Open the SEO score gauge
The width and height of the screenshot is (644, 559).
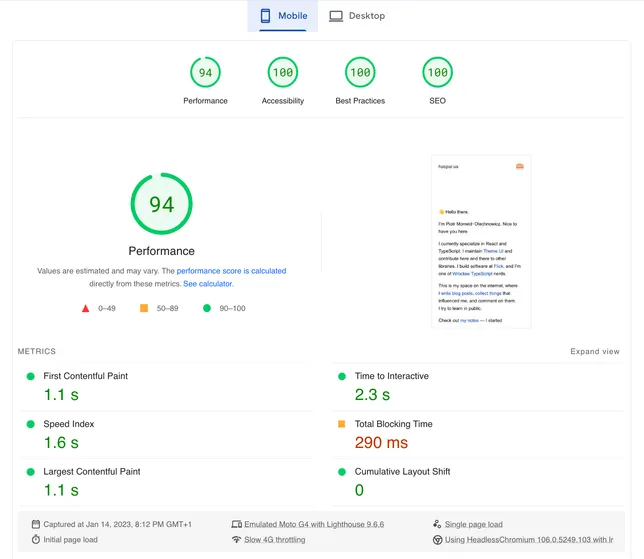pyautogui.click(x=437, y=73)
